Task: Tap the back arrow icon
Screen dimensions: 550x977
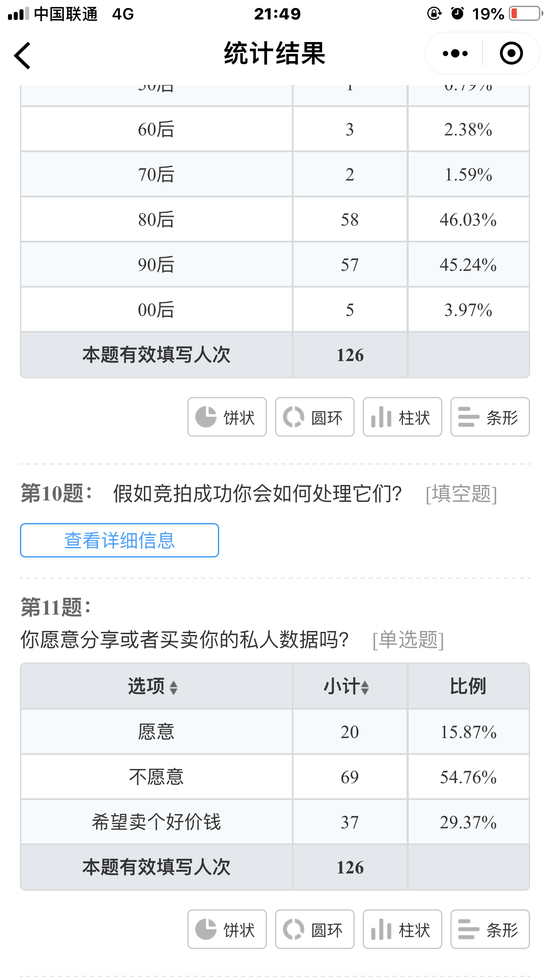Action: [x=22, y=55]
